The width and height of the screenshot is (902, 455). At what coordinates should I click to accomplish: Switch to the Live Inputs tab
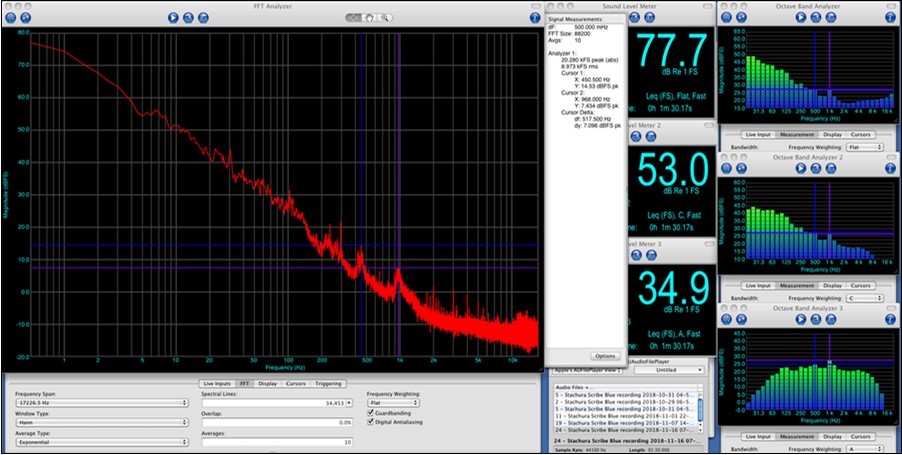click(217, 383)
